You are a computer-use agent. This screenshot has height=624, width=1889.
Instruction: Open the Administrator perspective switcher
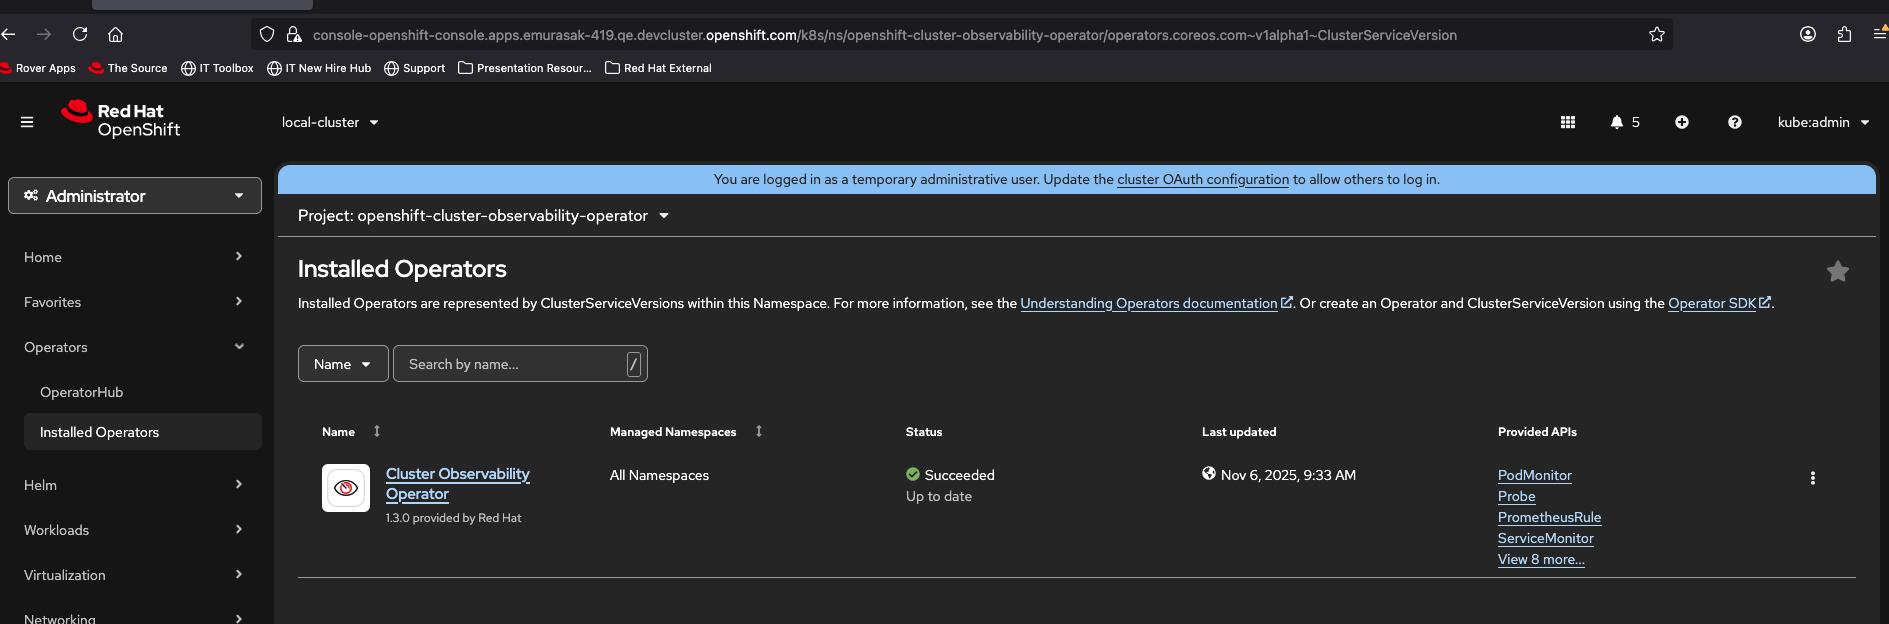pos(135,196)
